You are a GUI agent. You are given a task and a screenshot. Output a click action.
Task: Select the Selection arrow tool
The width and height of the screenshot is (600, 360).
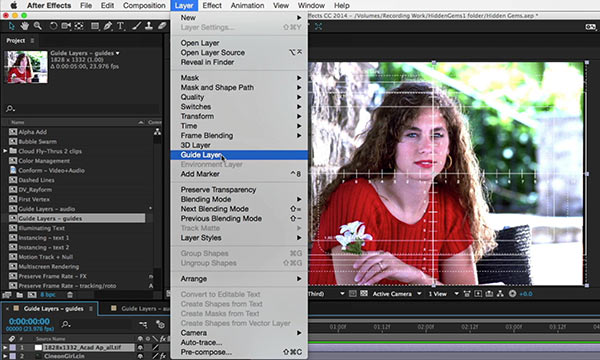(11, 26)
